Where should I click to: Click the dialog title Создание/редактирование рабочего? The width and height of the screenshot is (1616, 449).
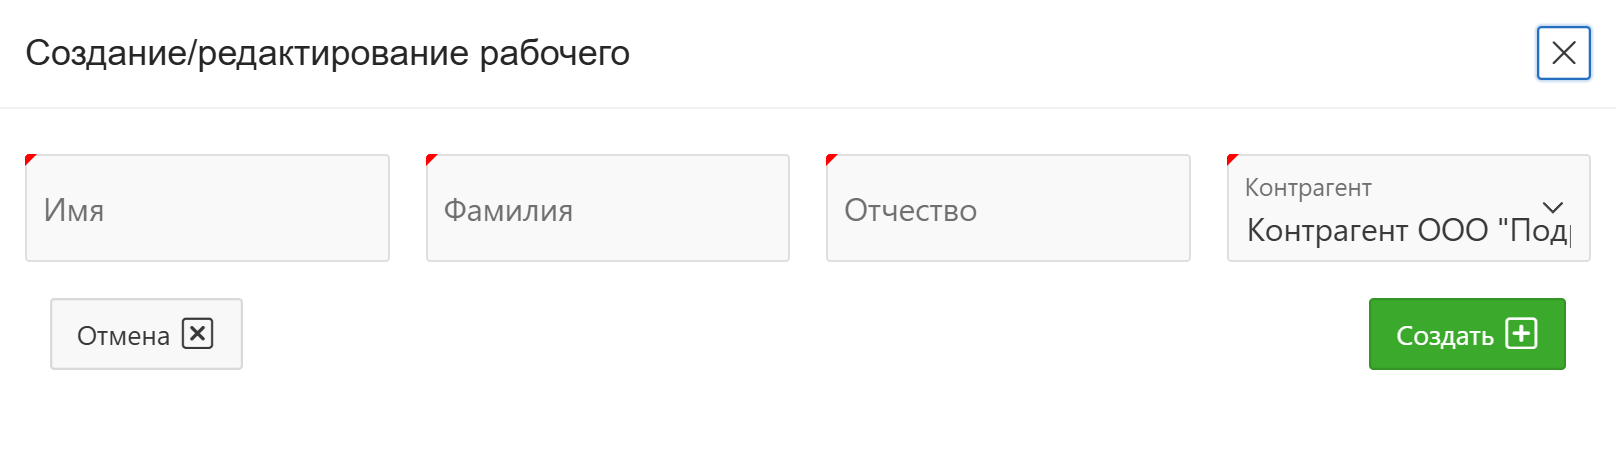click(x=327, y=53)
